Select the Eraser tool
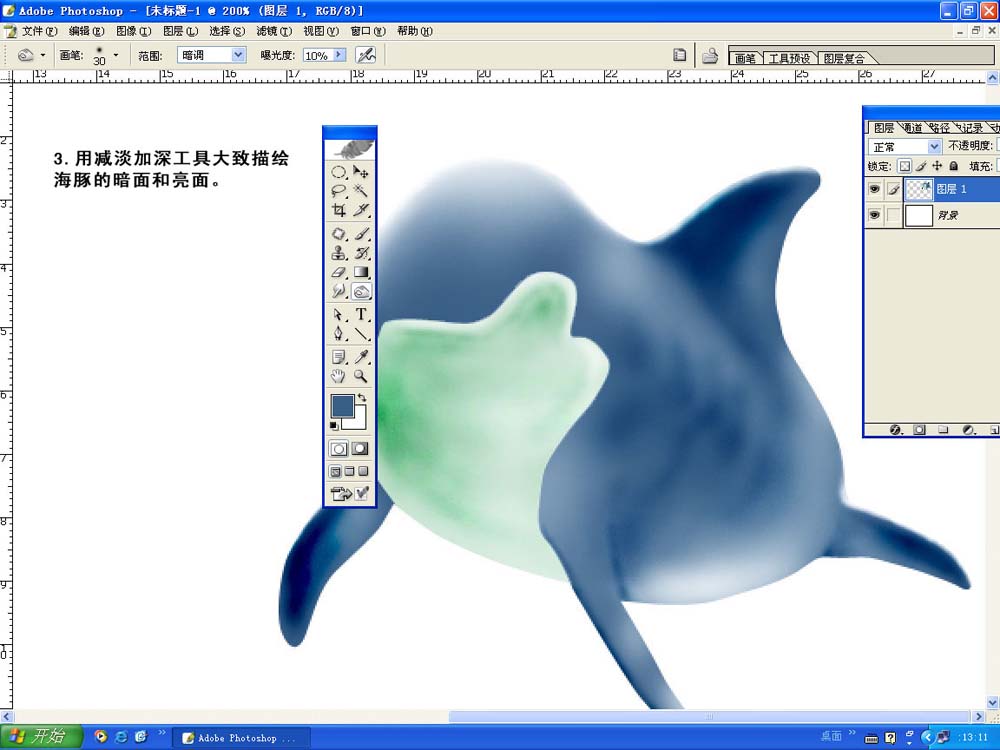Screen dimensions: 1000x750 pyautogui.click(x=339, y=272)
